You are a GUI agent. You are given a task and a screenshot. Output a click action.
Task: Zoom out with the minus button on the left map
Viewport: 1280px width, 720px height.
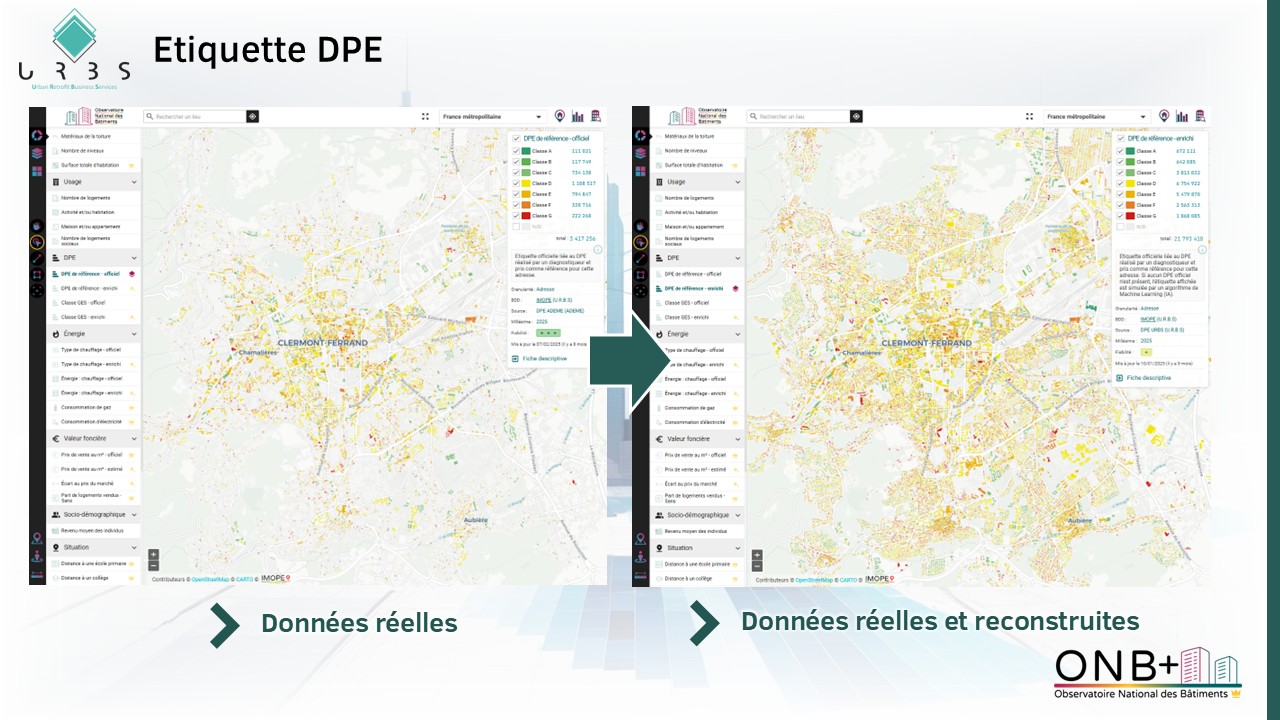tap(153, 566)
